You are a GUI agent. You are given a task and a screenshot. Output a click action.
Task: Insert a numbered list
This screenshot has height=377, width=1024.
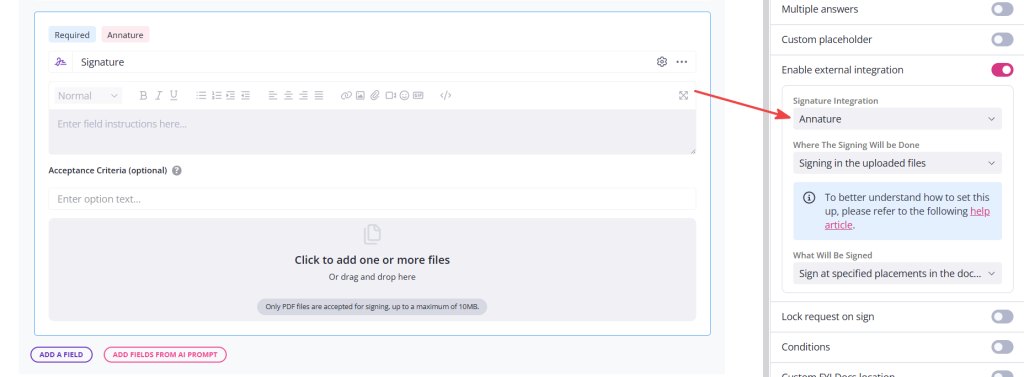click(217, 95)
